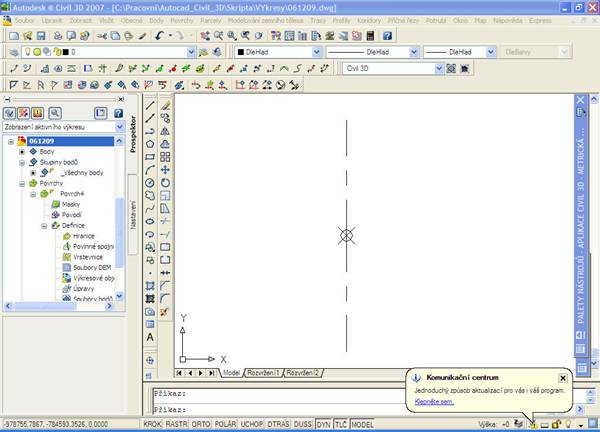Toggle DYN dynamic input off
The height and width of the screenshot is (432, 600).
(324, 424)
